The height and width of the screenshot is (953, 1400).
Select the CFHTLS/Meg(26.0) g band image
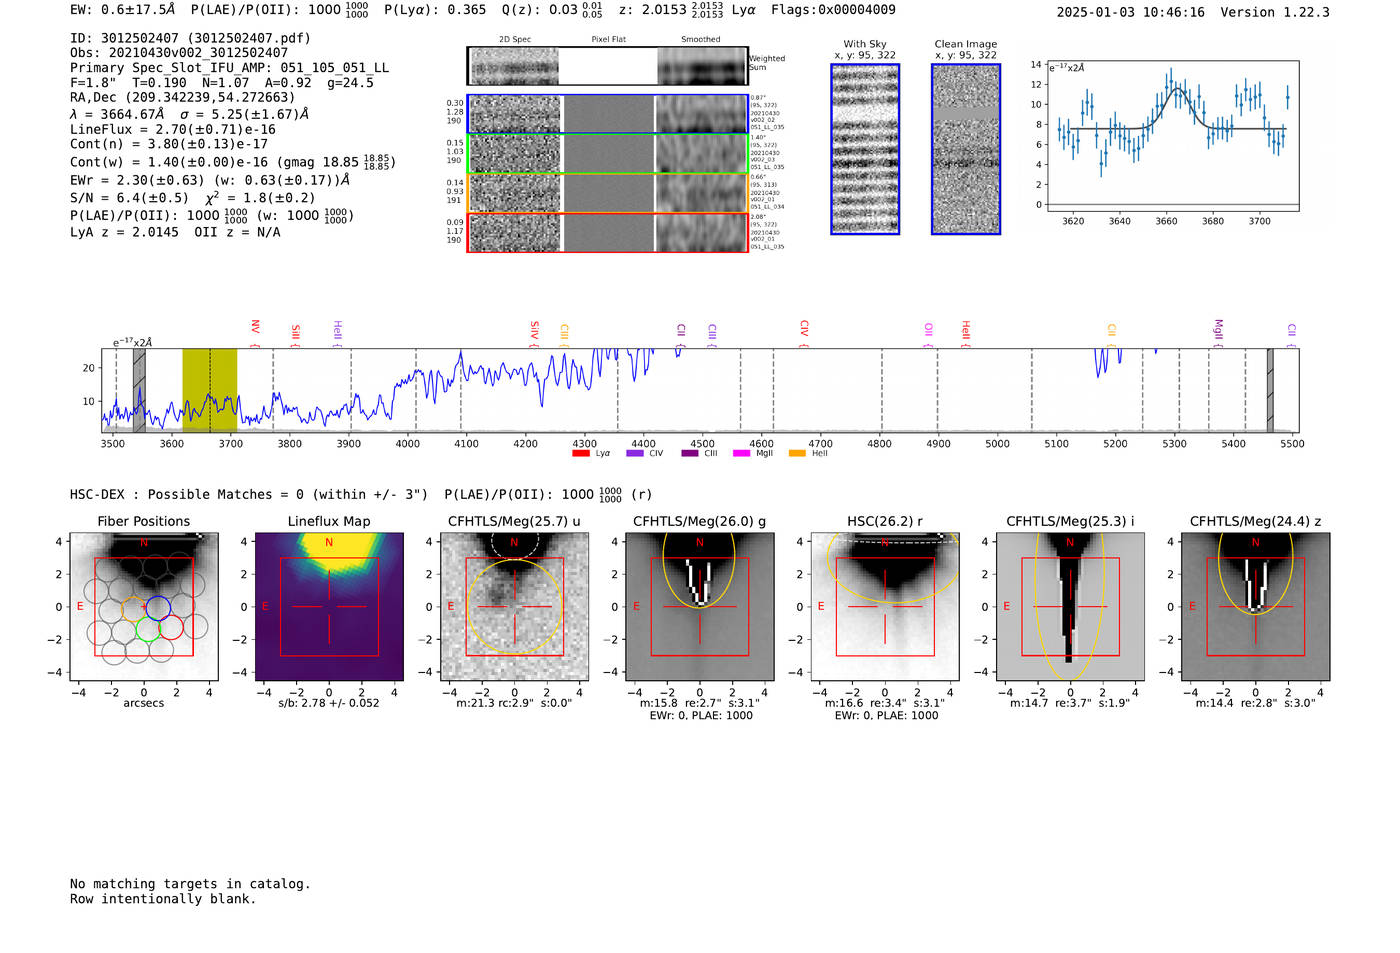tap(700, 607)
